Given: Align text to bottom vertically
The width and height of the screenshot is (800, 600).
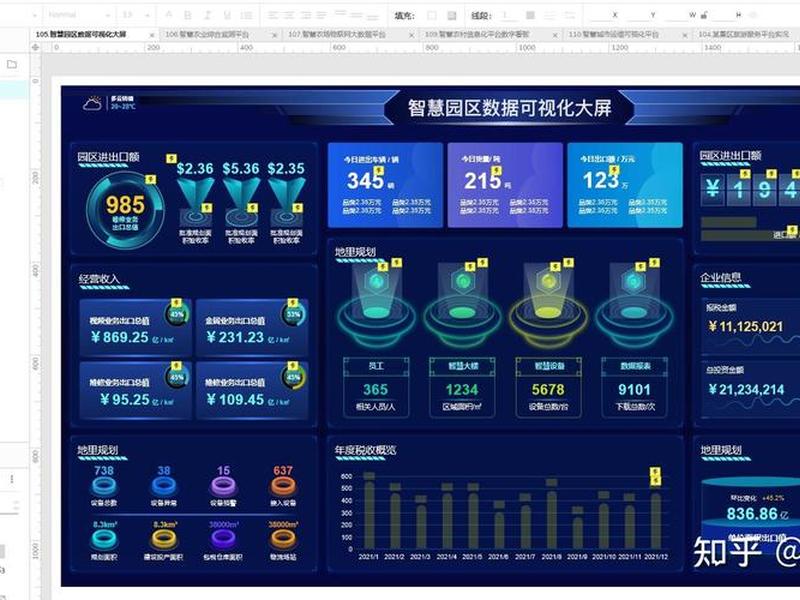Looking at the screenshot, I should click(374, 16).
